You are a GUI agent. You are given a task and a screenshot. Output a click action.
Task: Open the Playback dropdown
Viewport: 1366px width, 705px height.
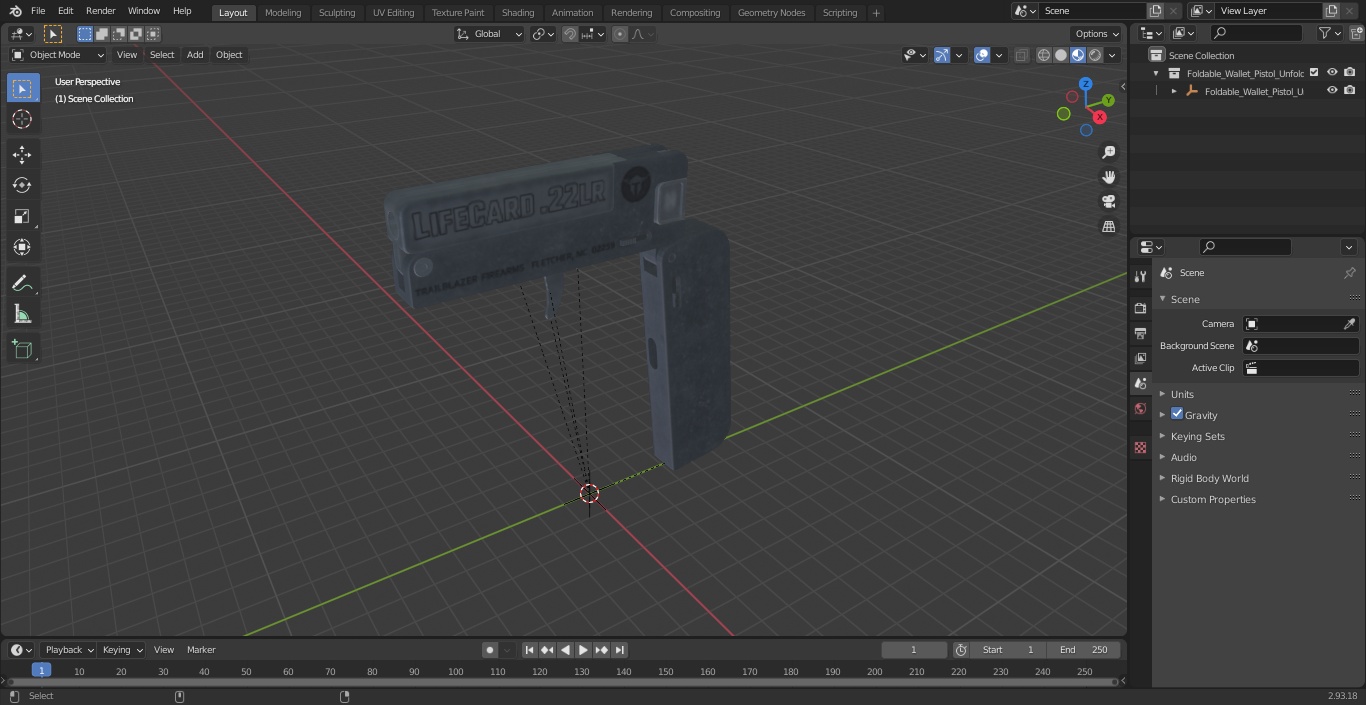coord(69,650)
